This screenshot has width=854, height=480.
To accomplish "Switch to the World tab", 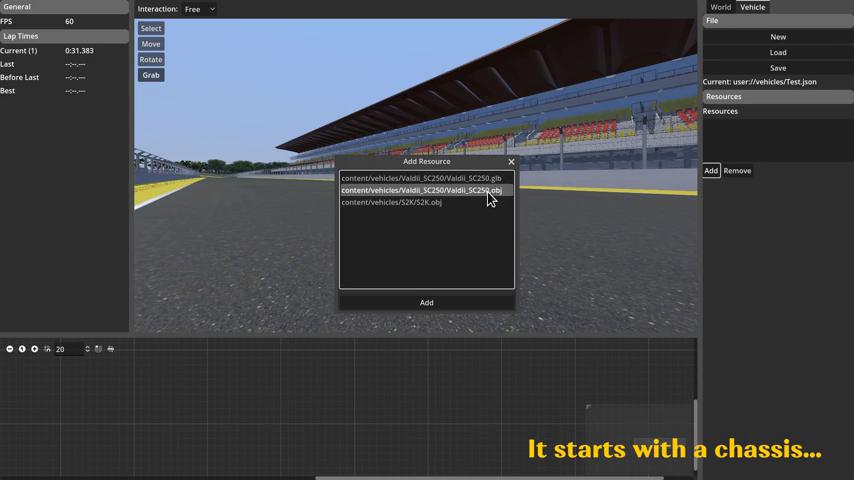I will click(x=720, y=7).
